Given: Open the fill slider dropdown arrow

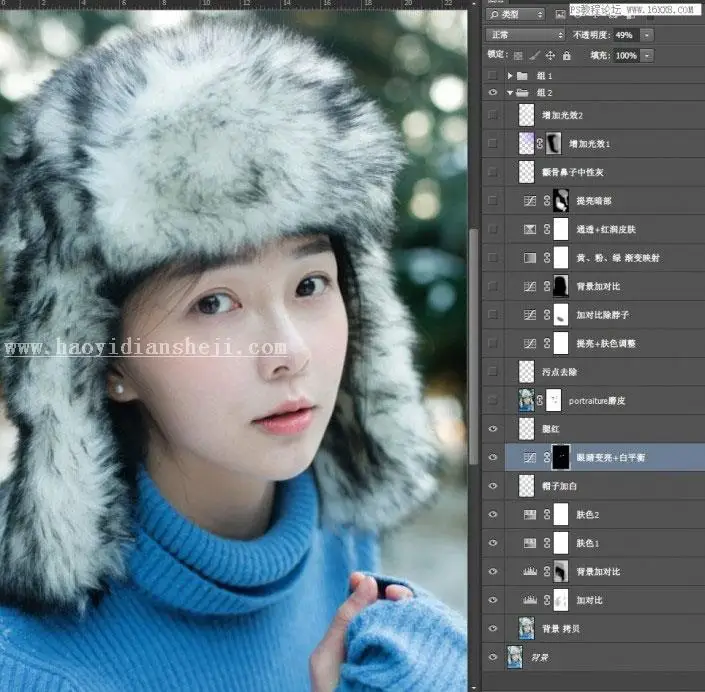Looking at the screenshot, I should [647, 56].
